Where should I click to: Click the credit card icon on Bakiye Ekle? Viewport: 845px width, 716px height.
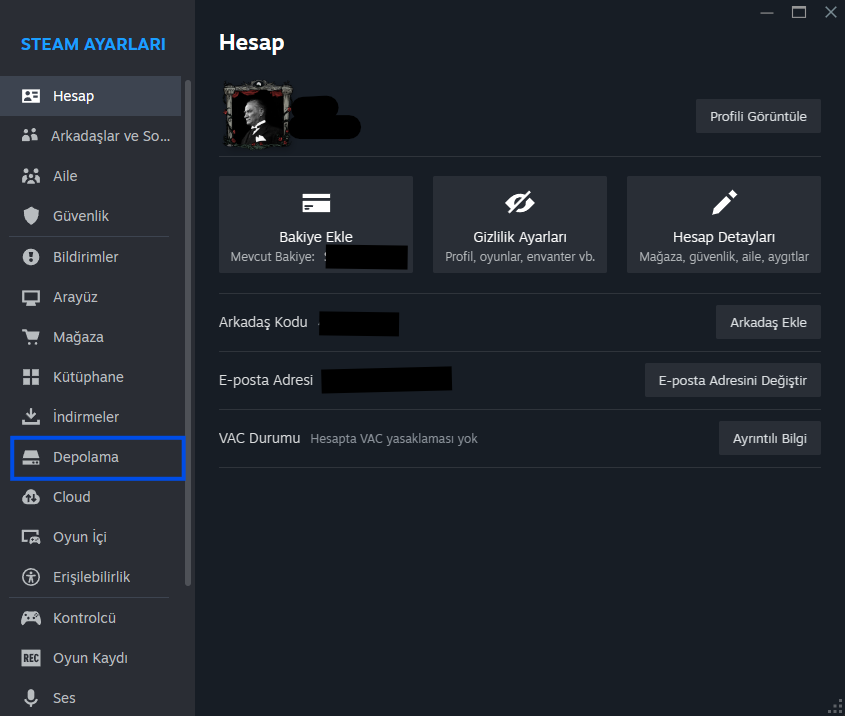(x=316, y=203)
